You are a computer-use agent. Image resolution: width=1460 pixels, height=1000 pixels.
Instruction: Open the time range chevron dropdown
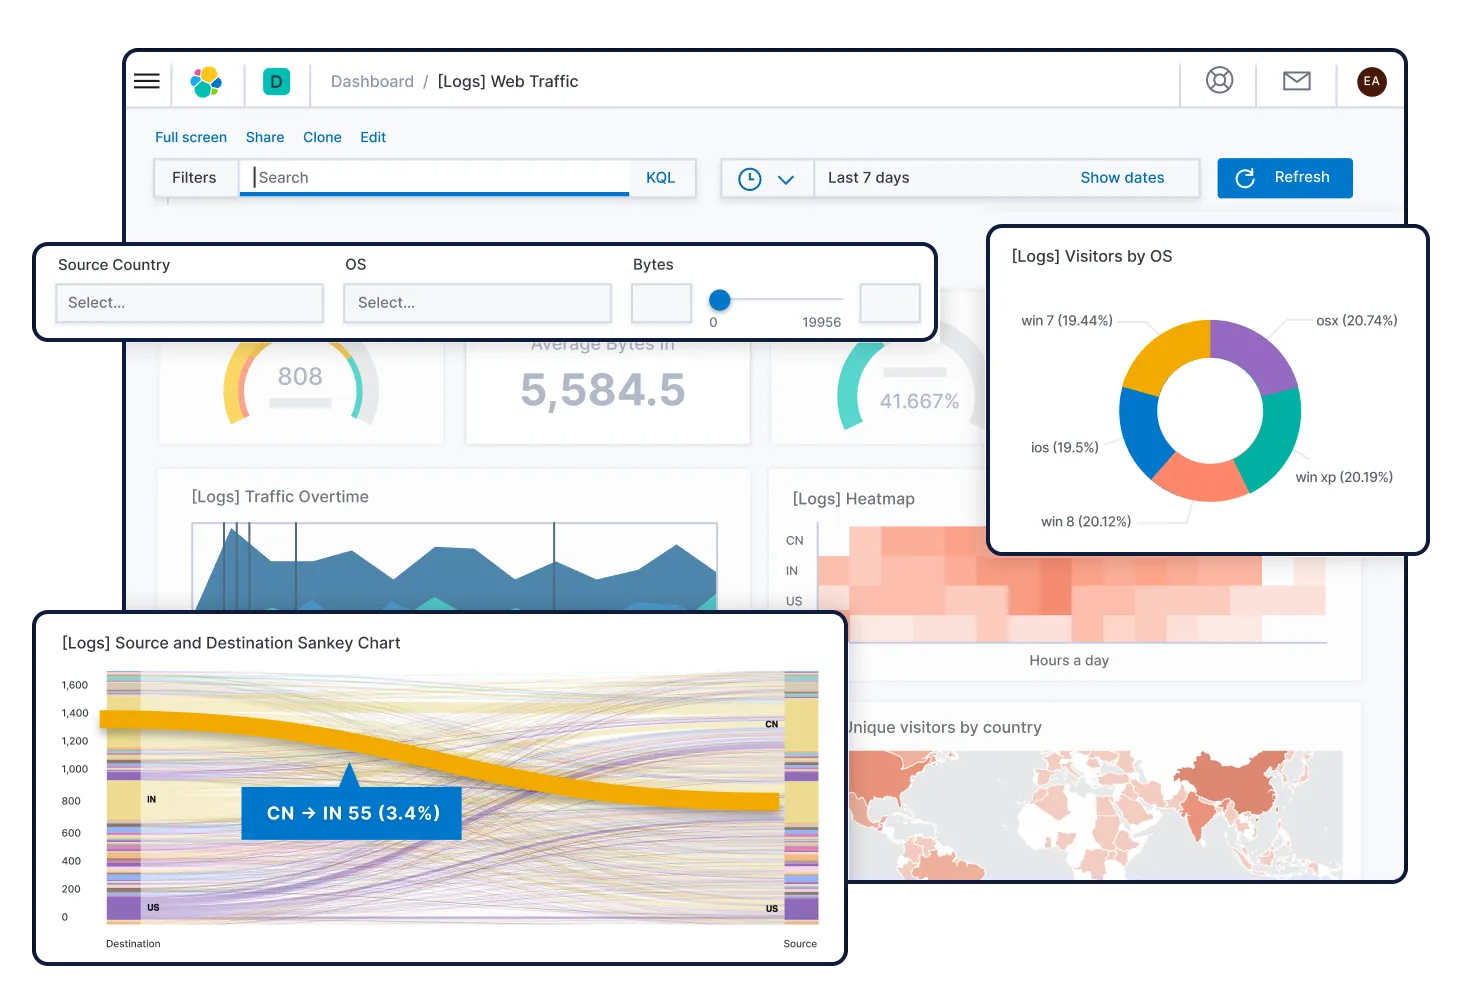tap(786, 178)
